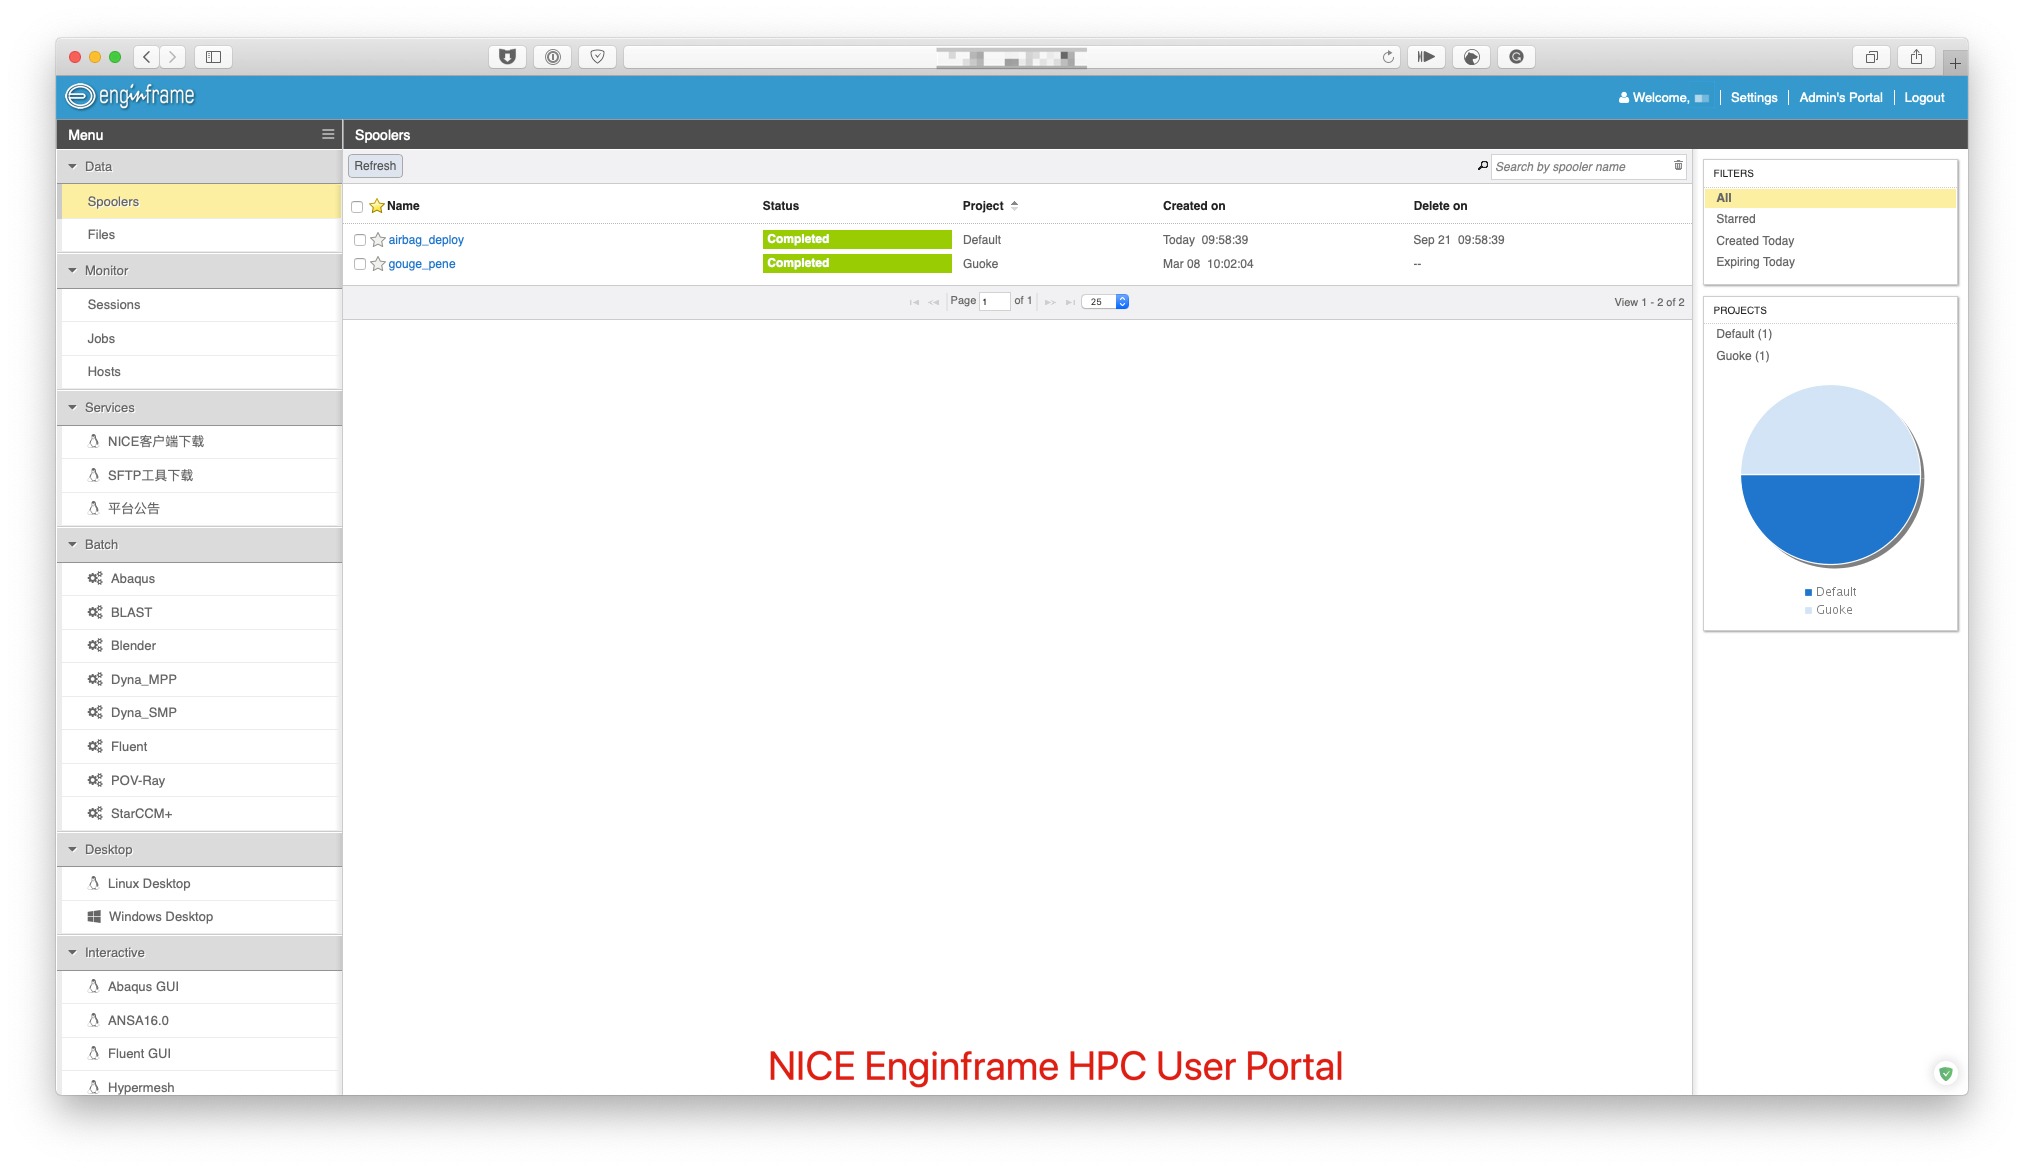Click the page number input field
The height and width of the screenshot is (1169, 2024).
point(995,302)
